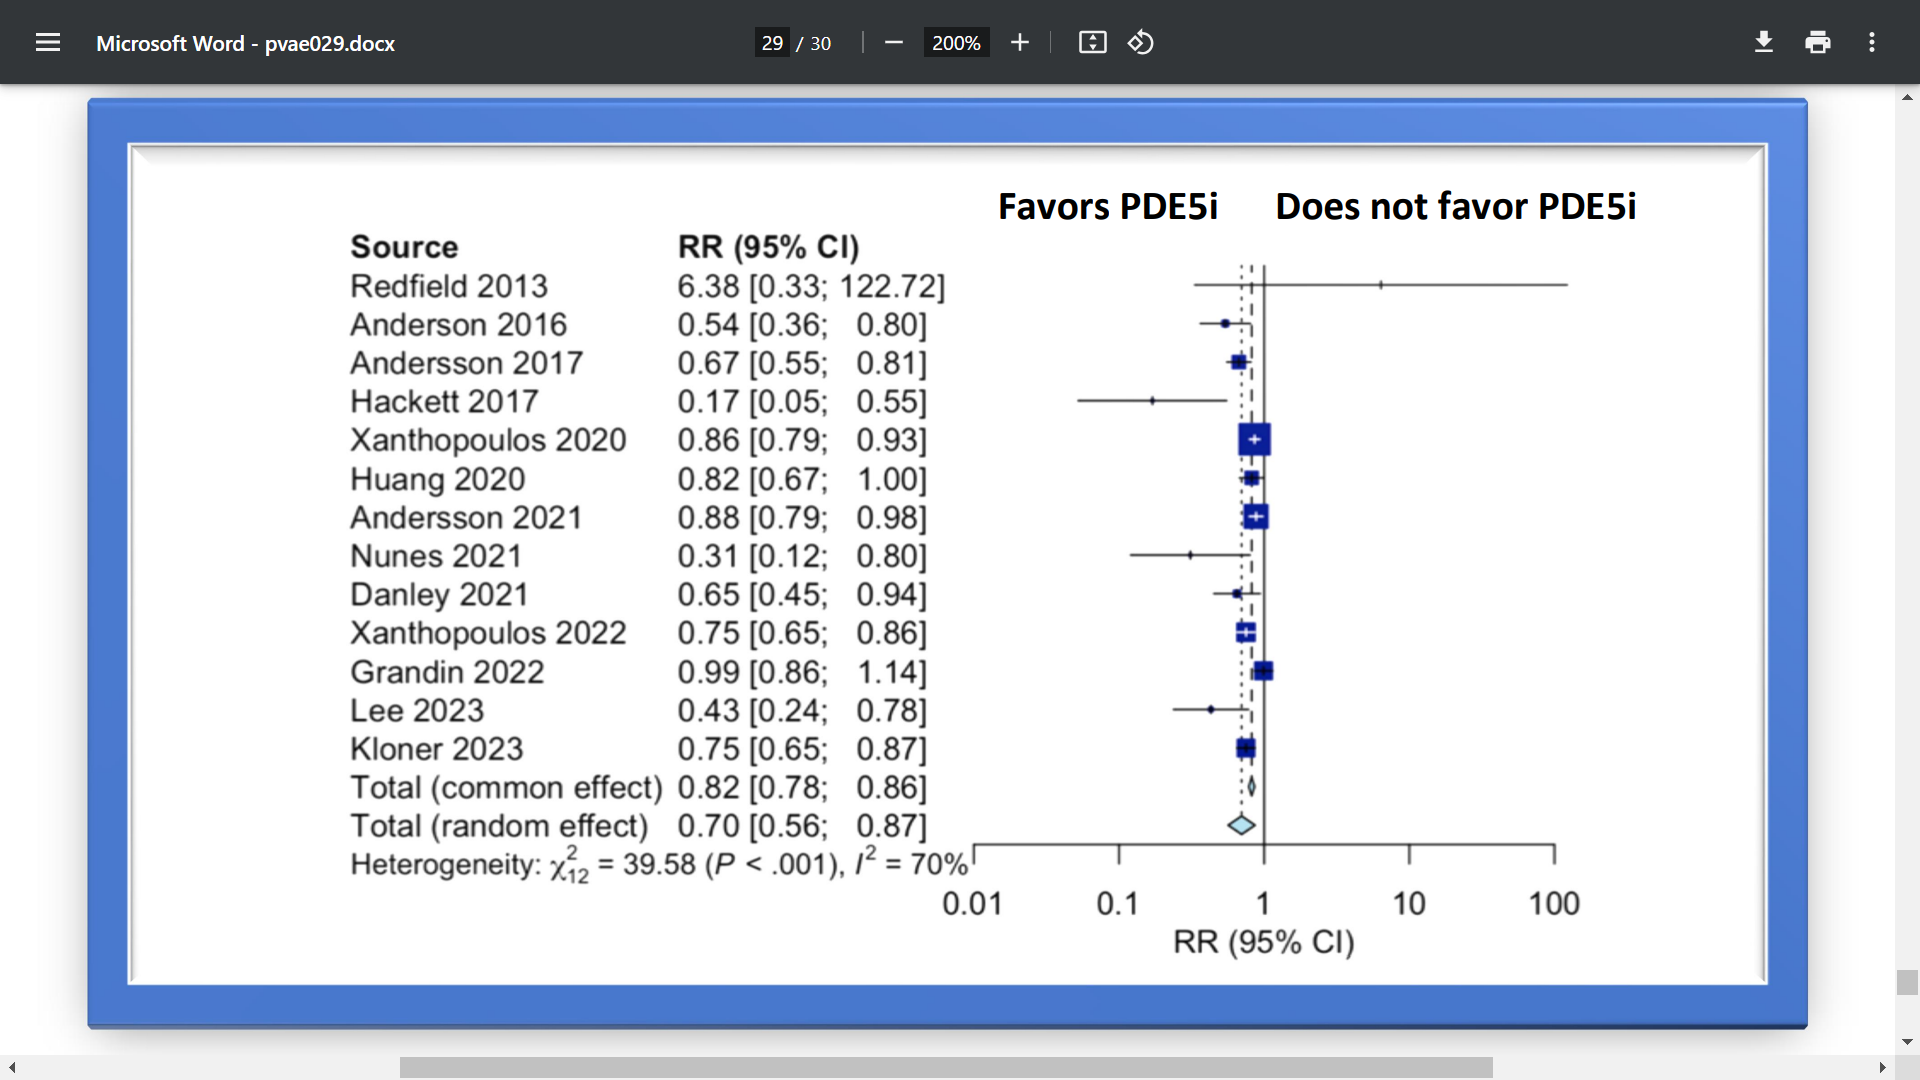Click the vertical scrollbar thumb
The height and width of the screenshot is (1080, 1920).
click(x=1907, y=982)
